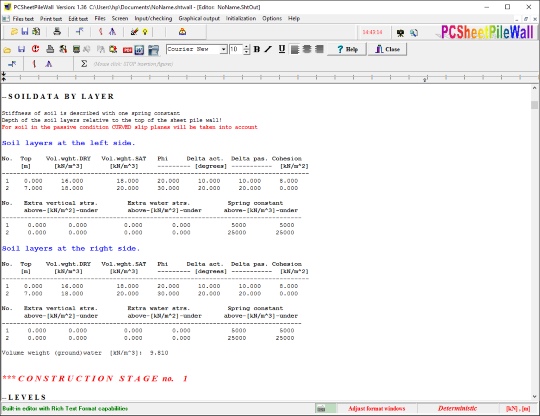Click Adjust format windows in status bar
The width and height of the screenshot is (540, 416).
point(376,409)
